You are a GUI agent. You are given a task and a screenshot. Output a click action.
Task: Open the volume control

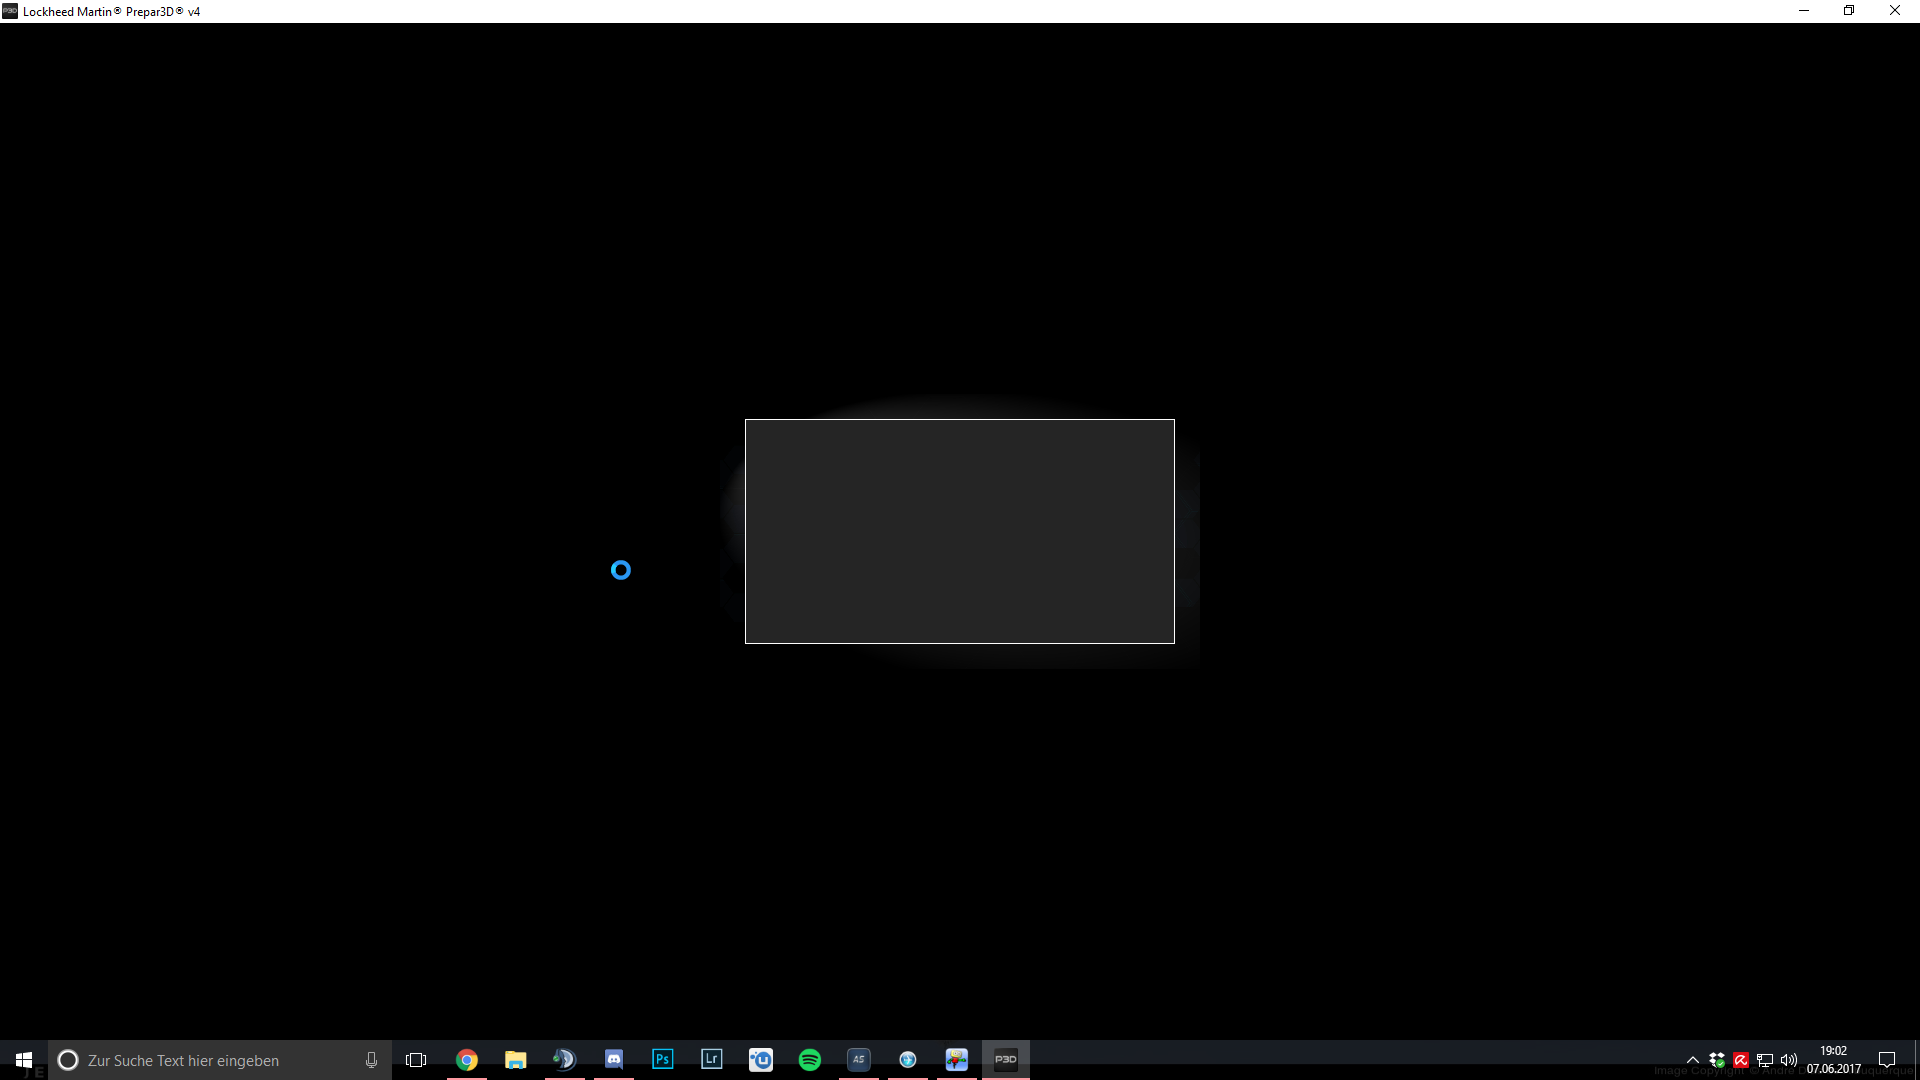1789,1060
